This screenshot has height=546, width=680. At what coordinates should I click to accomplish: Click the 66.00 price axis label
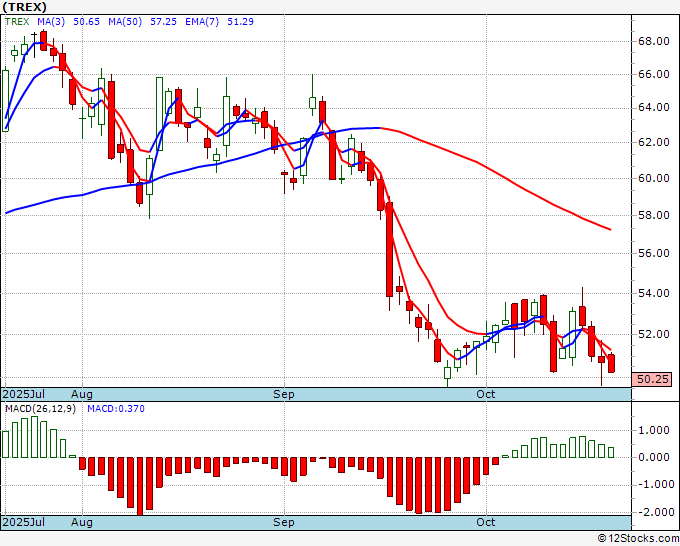pyautogui.click(x=654, y=74)
